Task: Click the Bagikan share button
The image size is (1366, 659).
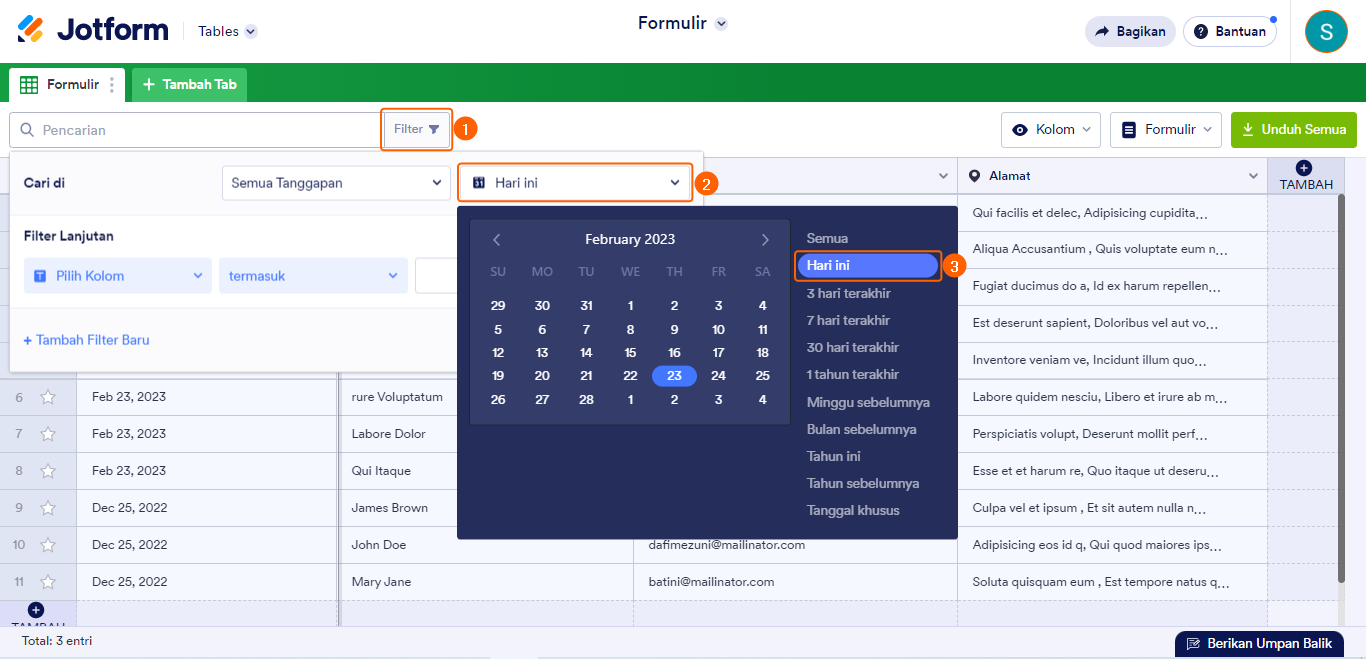Action: point(1130,31)
